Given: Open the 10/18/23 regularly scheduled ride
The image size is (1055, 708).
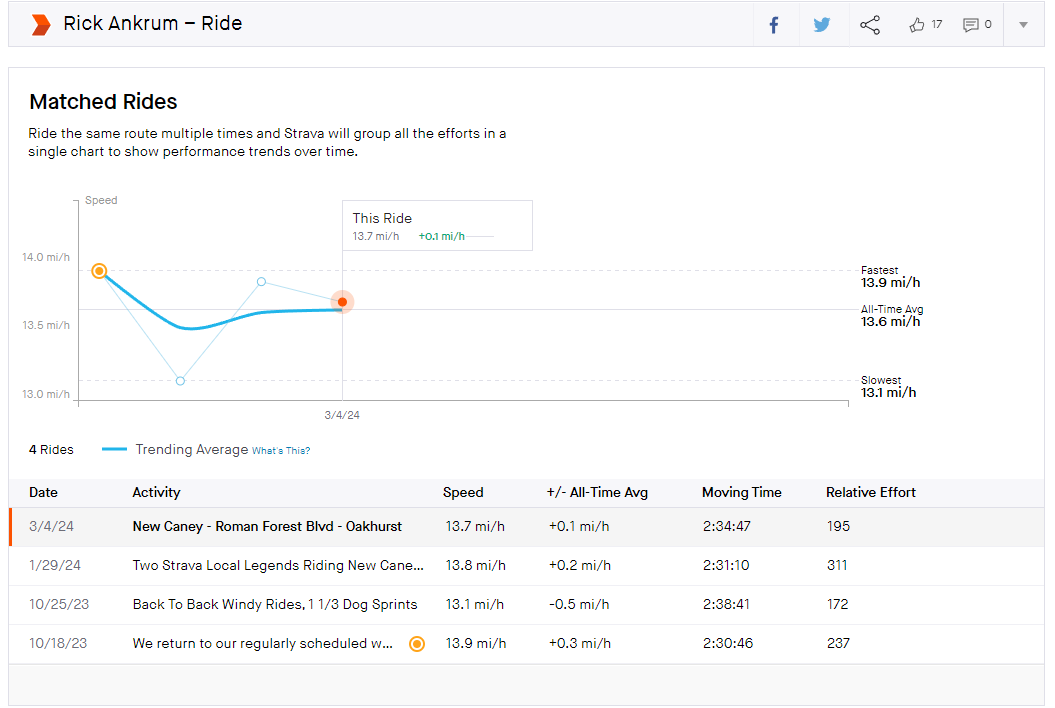Looking at the screenshot, I should coord(262,643).
